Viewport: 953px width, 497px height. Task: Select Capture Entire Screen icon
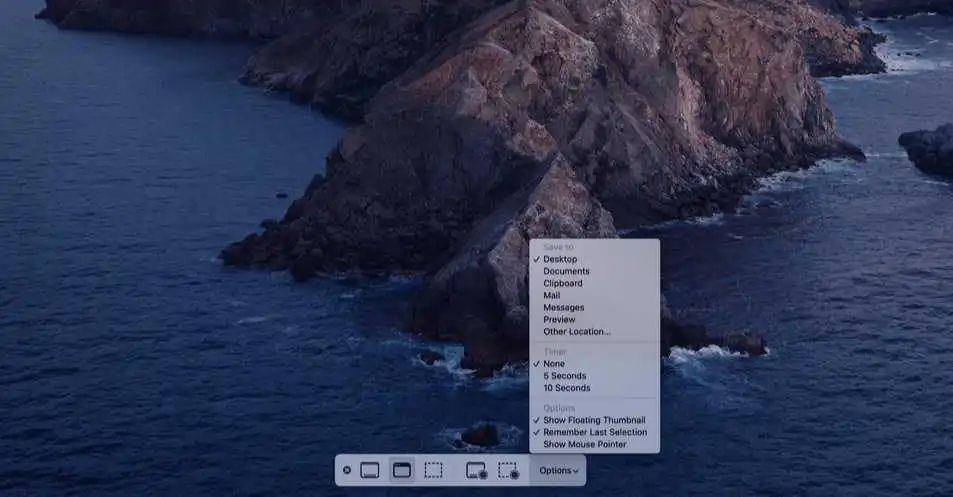click(x=370, y=470)
